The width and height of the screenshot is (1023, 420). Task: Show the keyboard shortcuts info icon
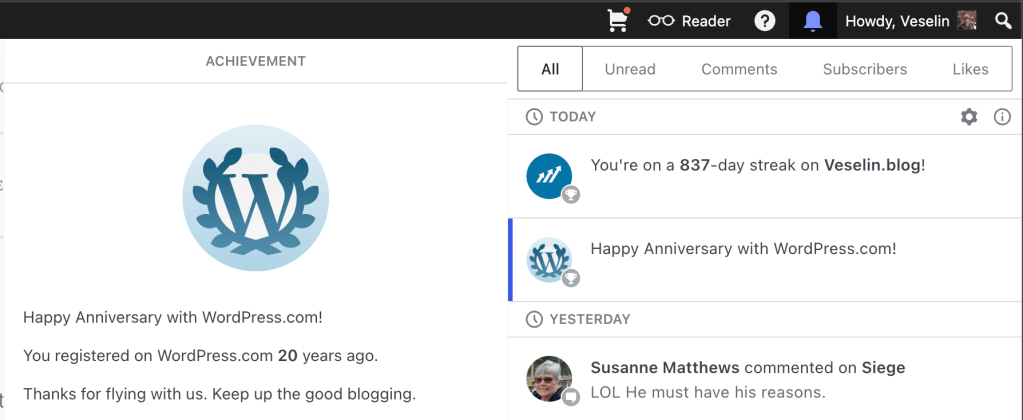point(1002,117)
